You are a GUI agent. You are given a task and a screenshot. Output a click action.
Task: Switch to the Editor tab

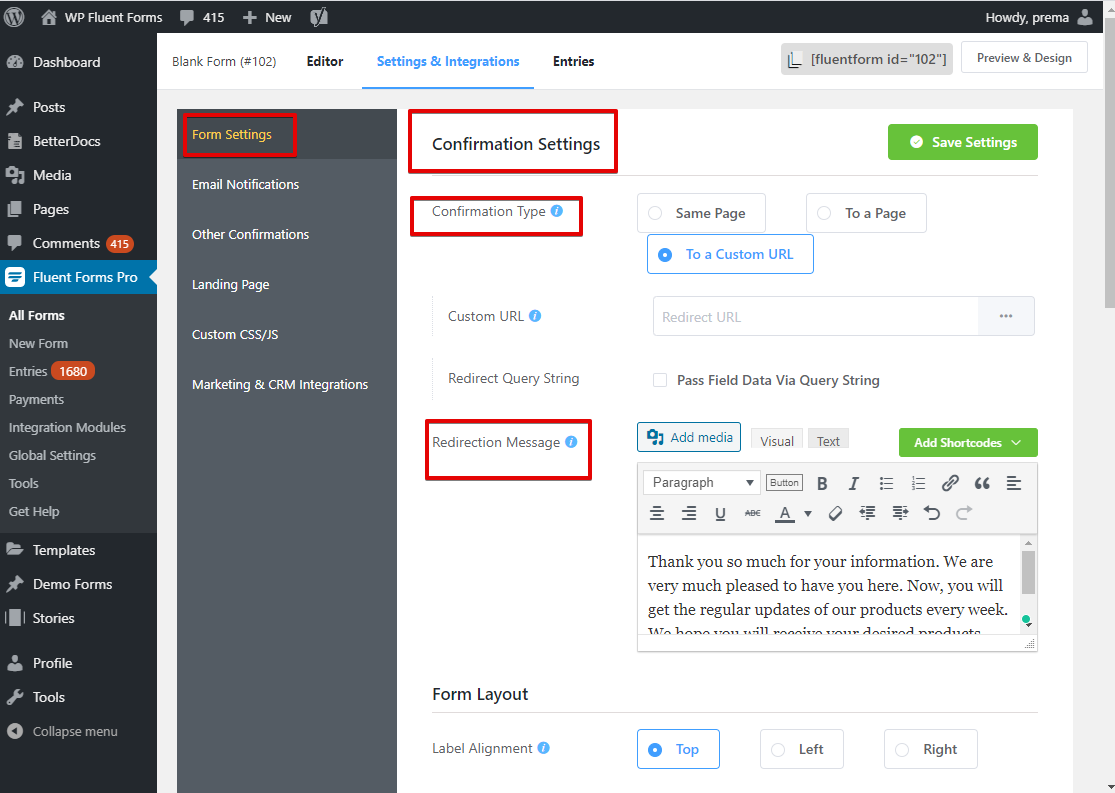pos(325,61)
